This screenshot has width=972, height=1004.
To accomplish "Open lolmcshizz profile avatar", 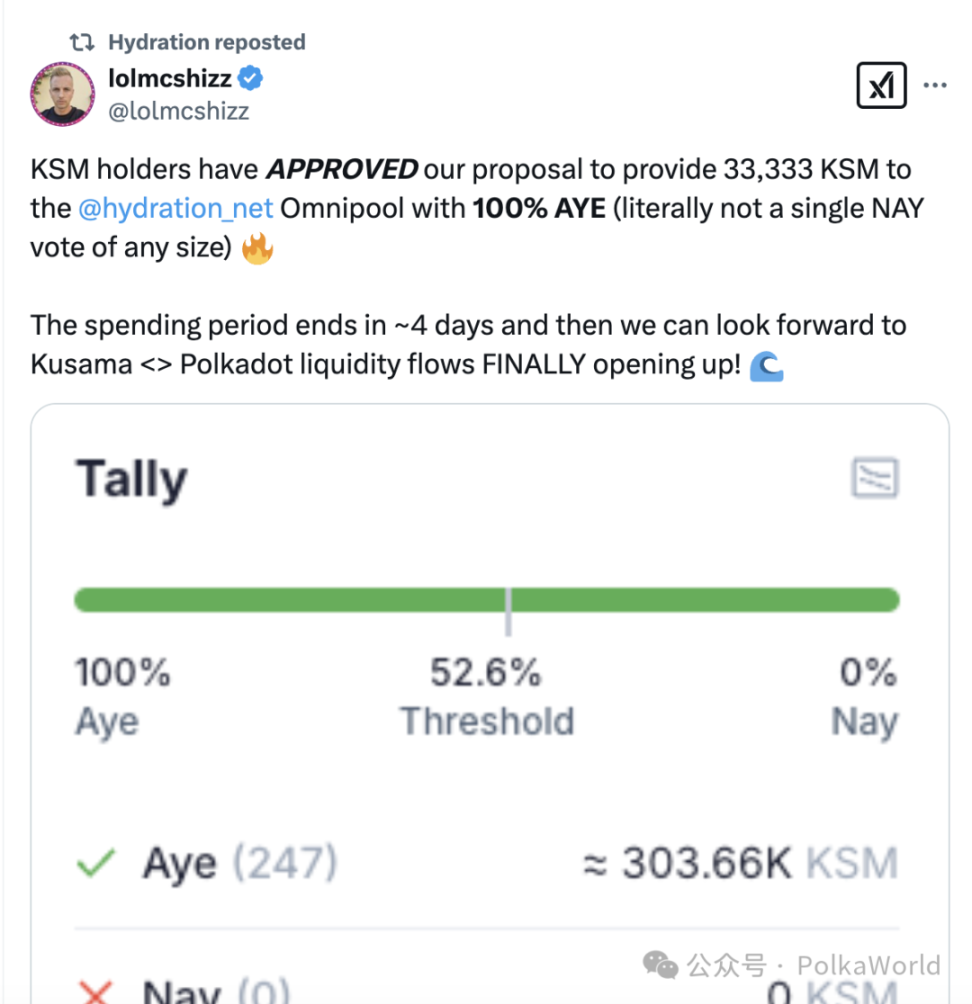I will coord(63,94).
